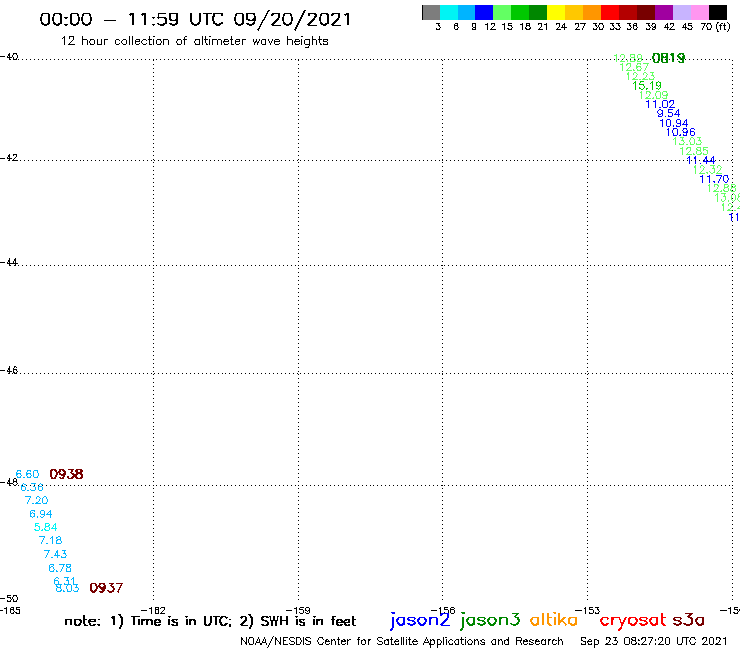Click the yellow swatch in the wave height legend
The image size is (740, 650).
pos(556,12)
